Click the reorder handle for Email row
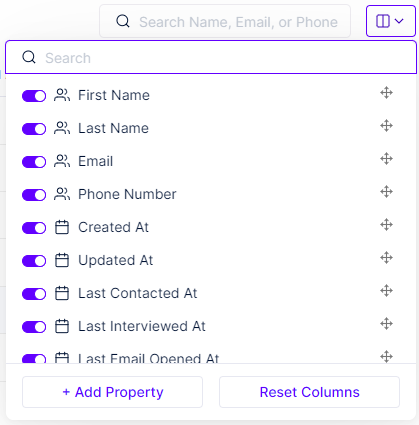 [386, 159]
